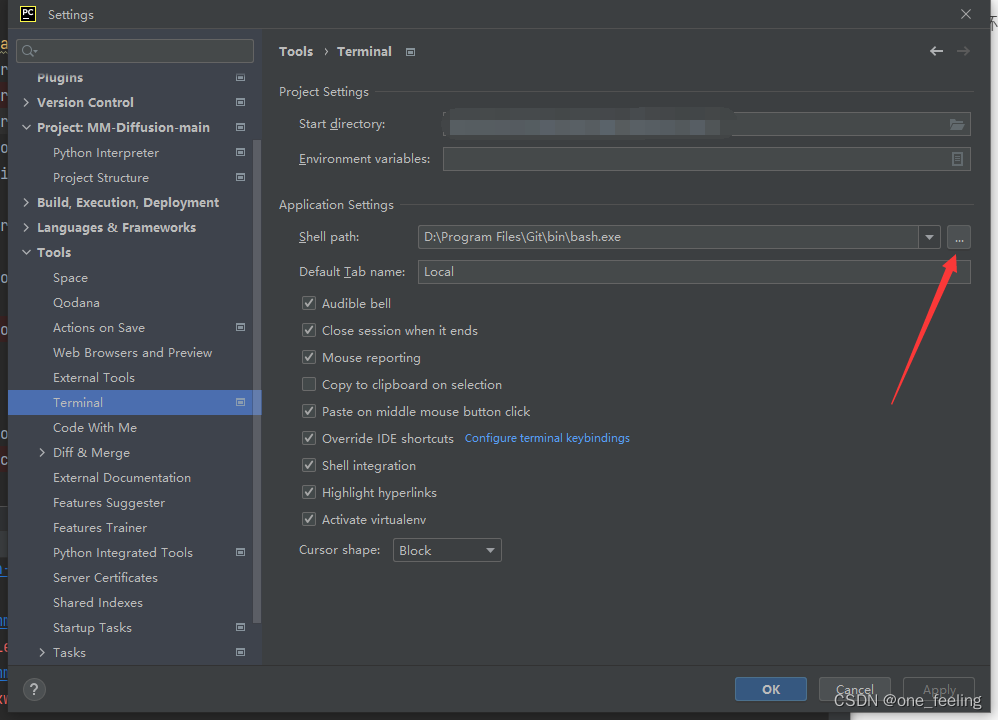Click the Apply button
Image resolution: width=998 pixels, height=720 pixels.
[x=939, y=689]
